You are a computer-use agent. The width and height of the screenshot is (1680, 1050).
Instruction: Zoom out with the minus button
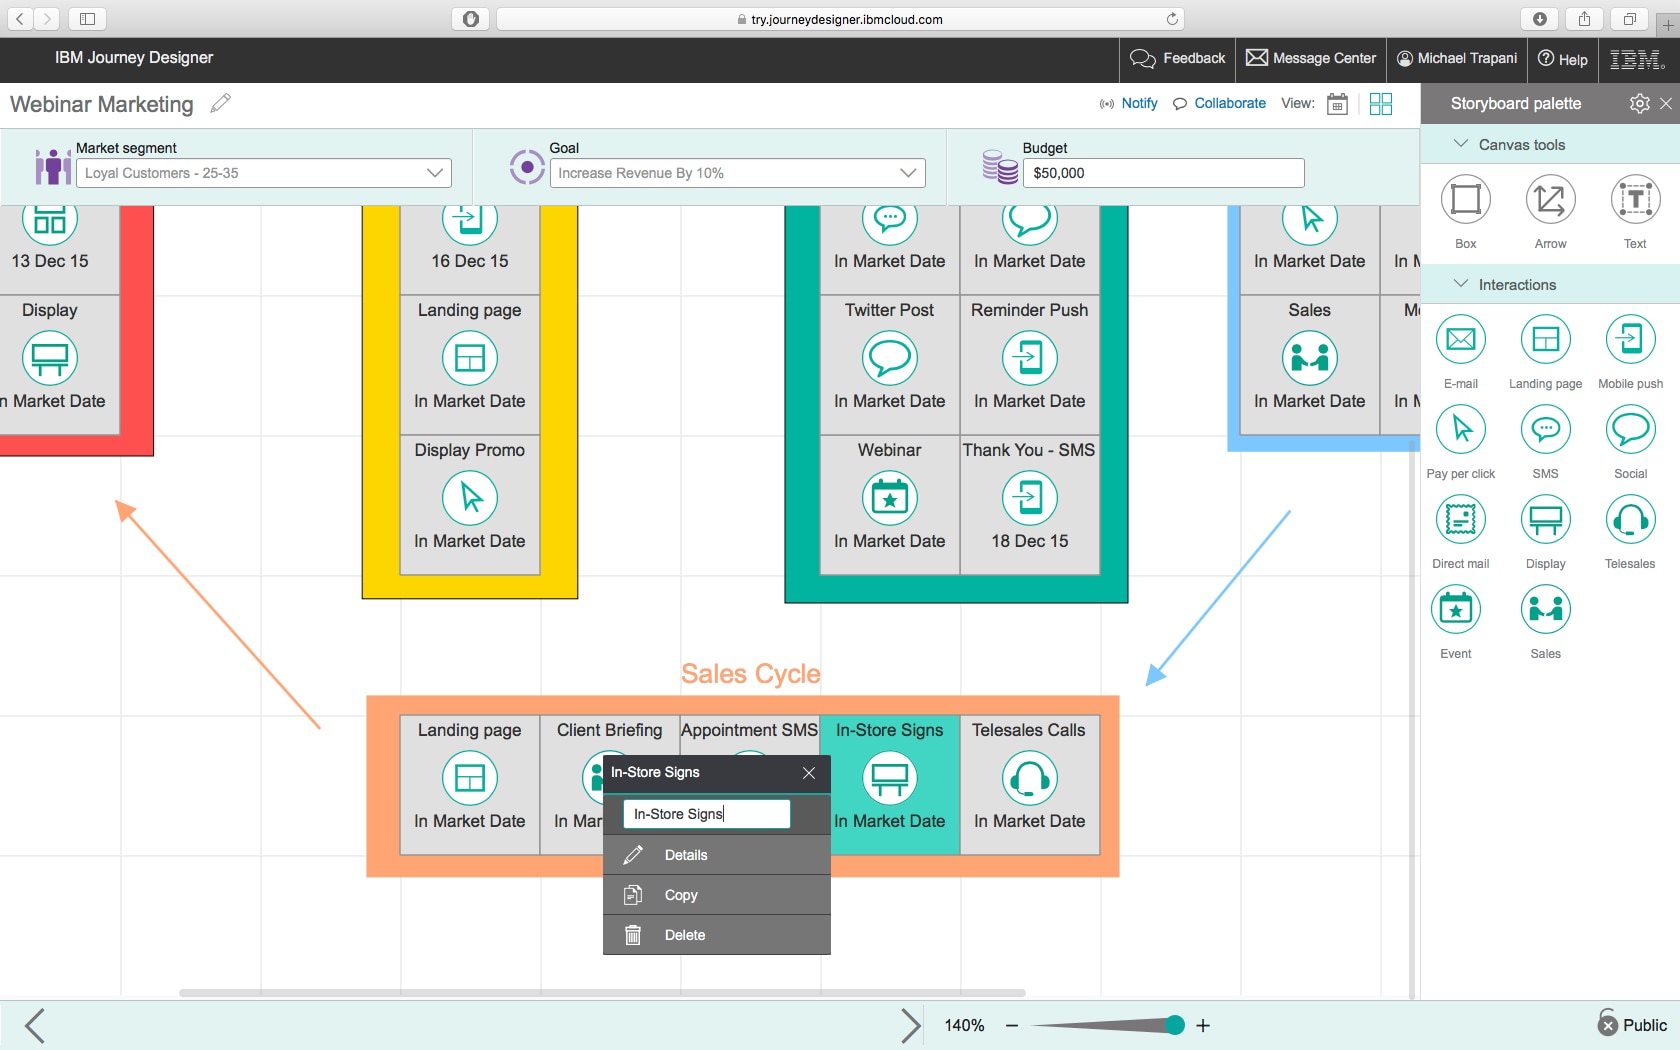pos(1012,1025)
